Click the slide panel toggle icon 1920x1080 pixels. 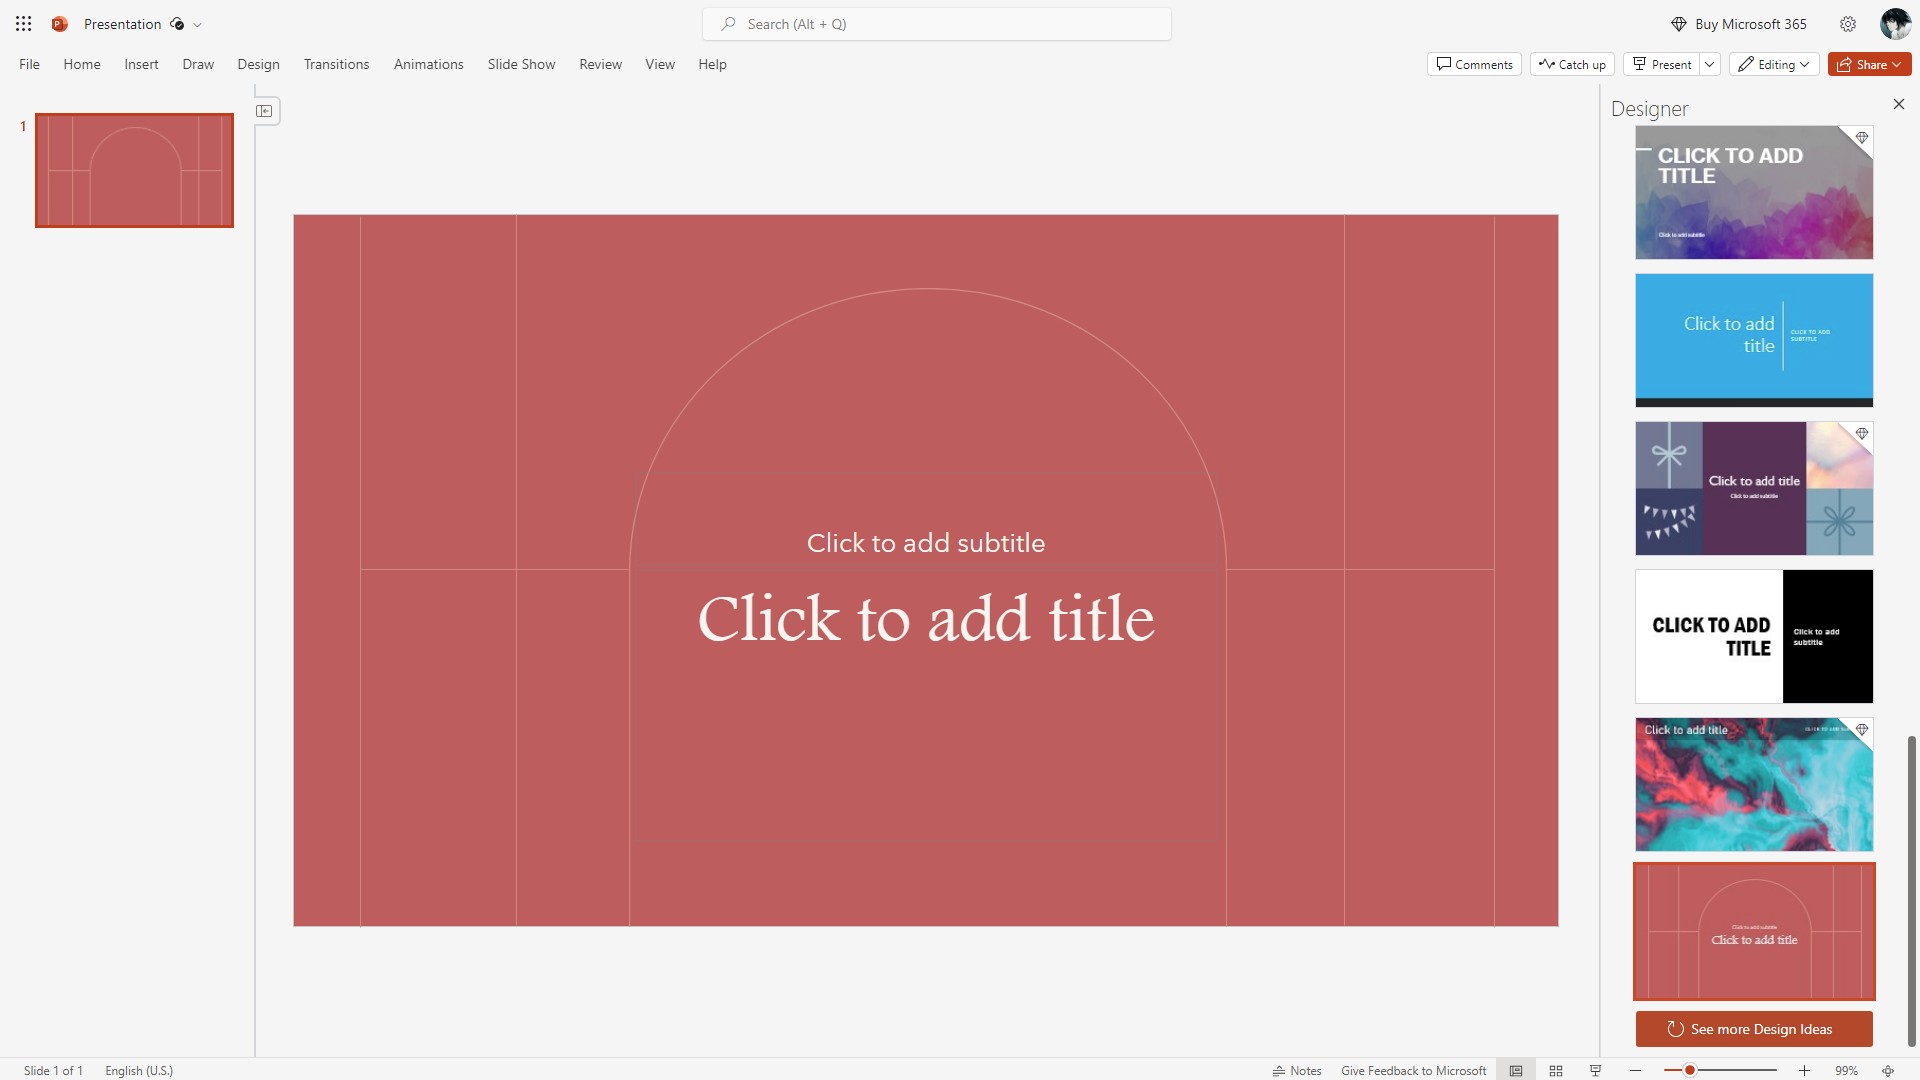click(265, 111)
